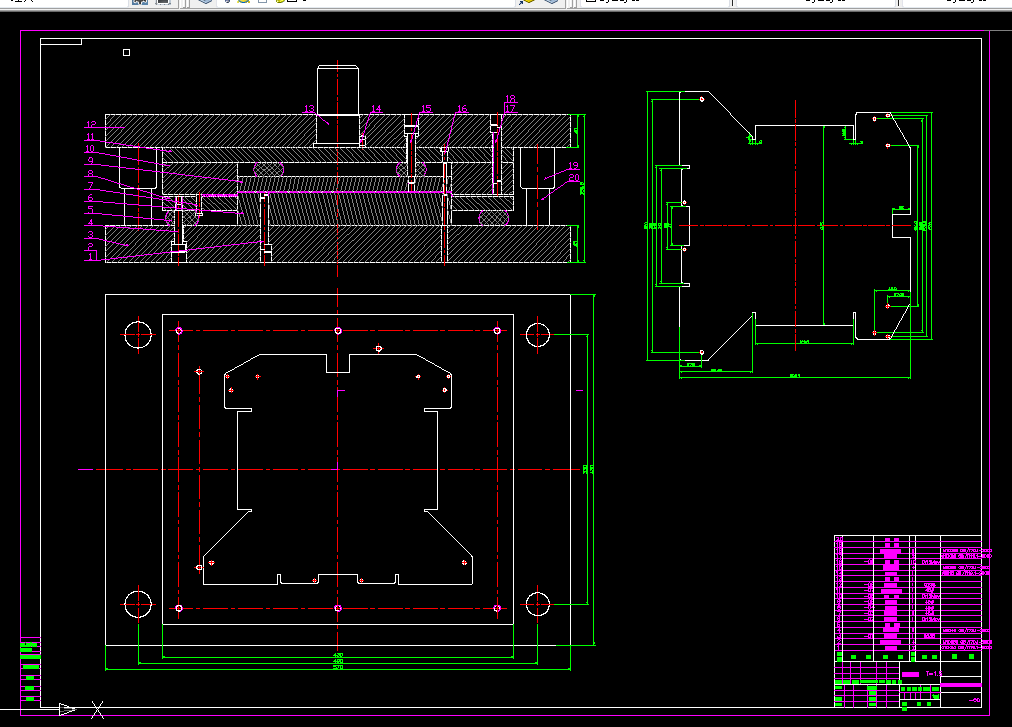Viewport: 1012px width, 727px height.
Task: Select the 570 overall width dimension text
Action: point(338,667)
